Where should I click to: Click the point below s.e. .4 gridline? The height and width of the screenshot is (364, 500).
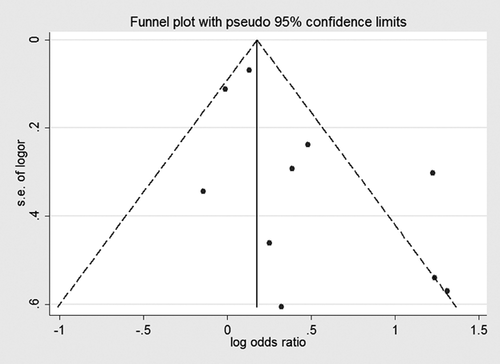pos(269,243)
